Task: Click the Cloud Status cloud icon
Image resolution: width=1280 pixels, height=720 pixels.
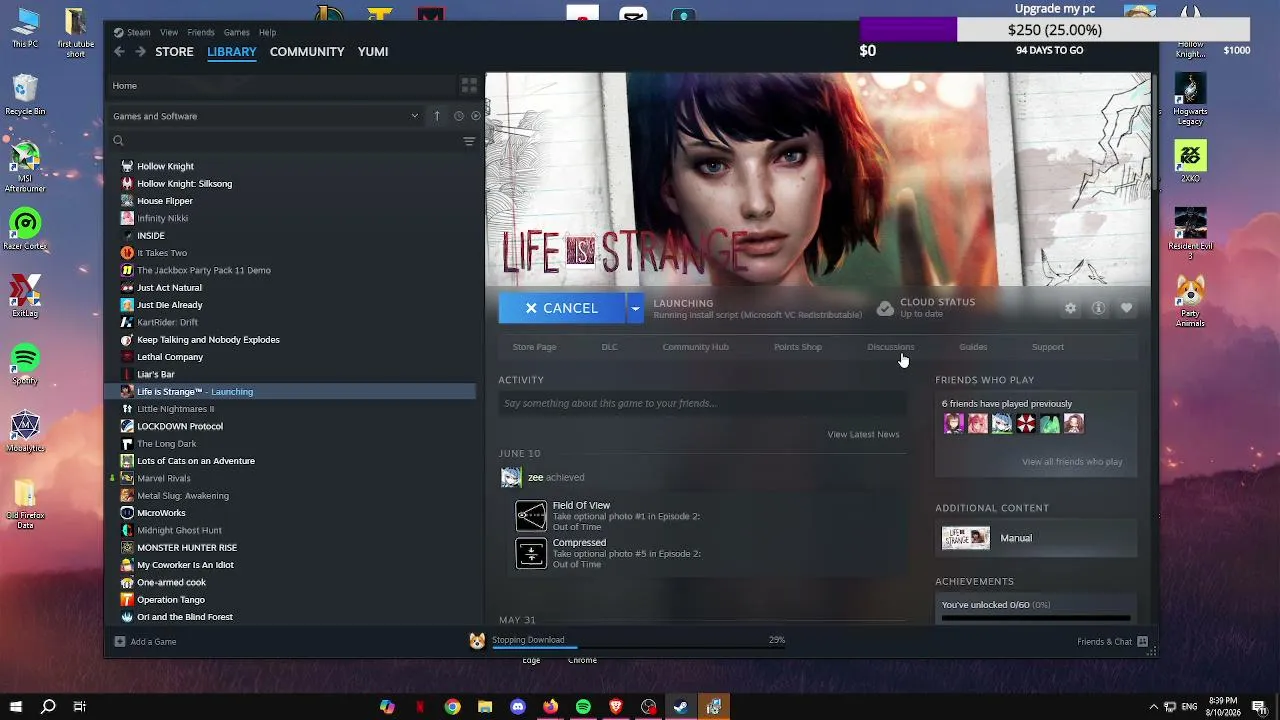Action: [x=885, y=308]
